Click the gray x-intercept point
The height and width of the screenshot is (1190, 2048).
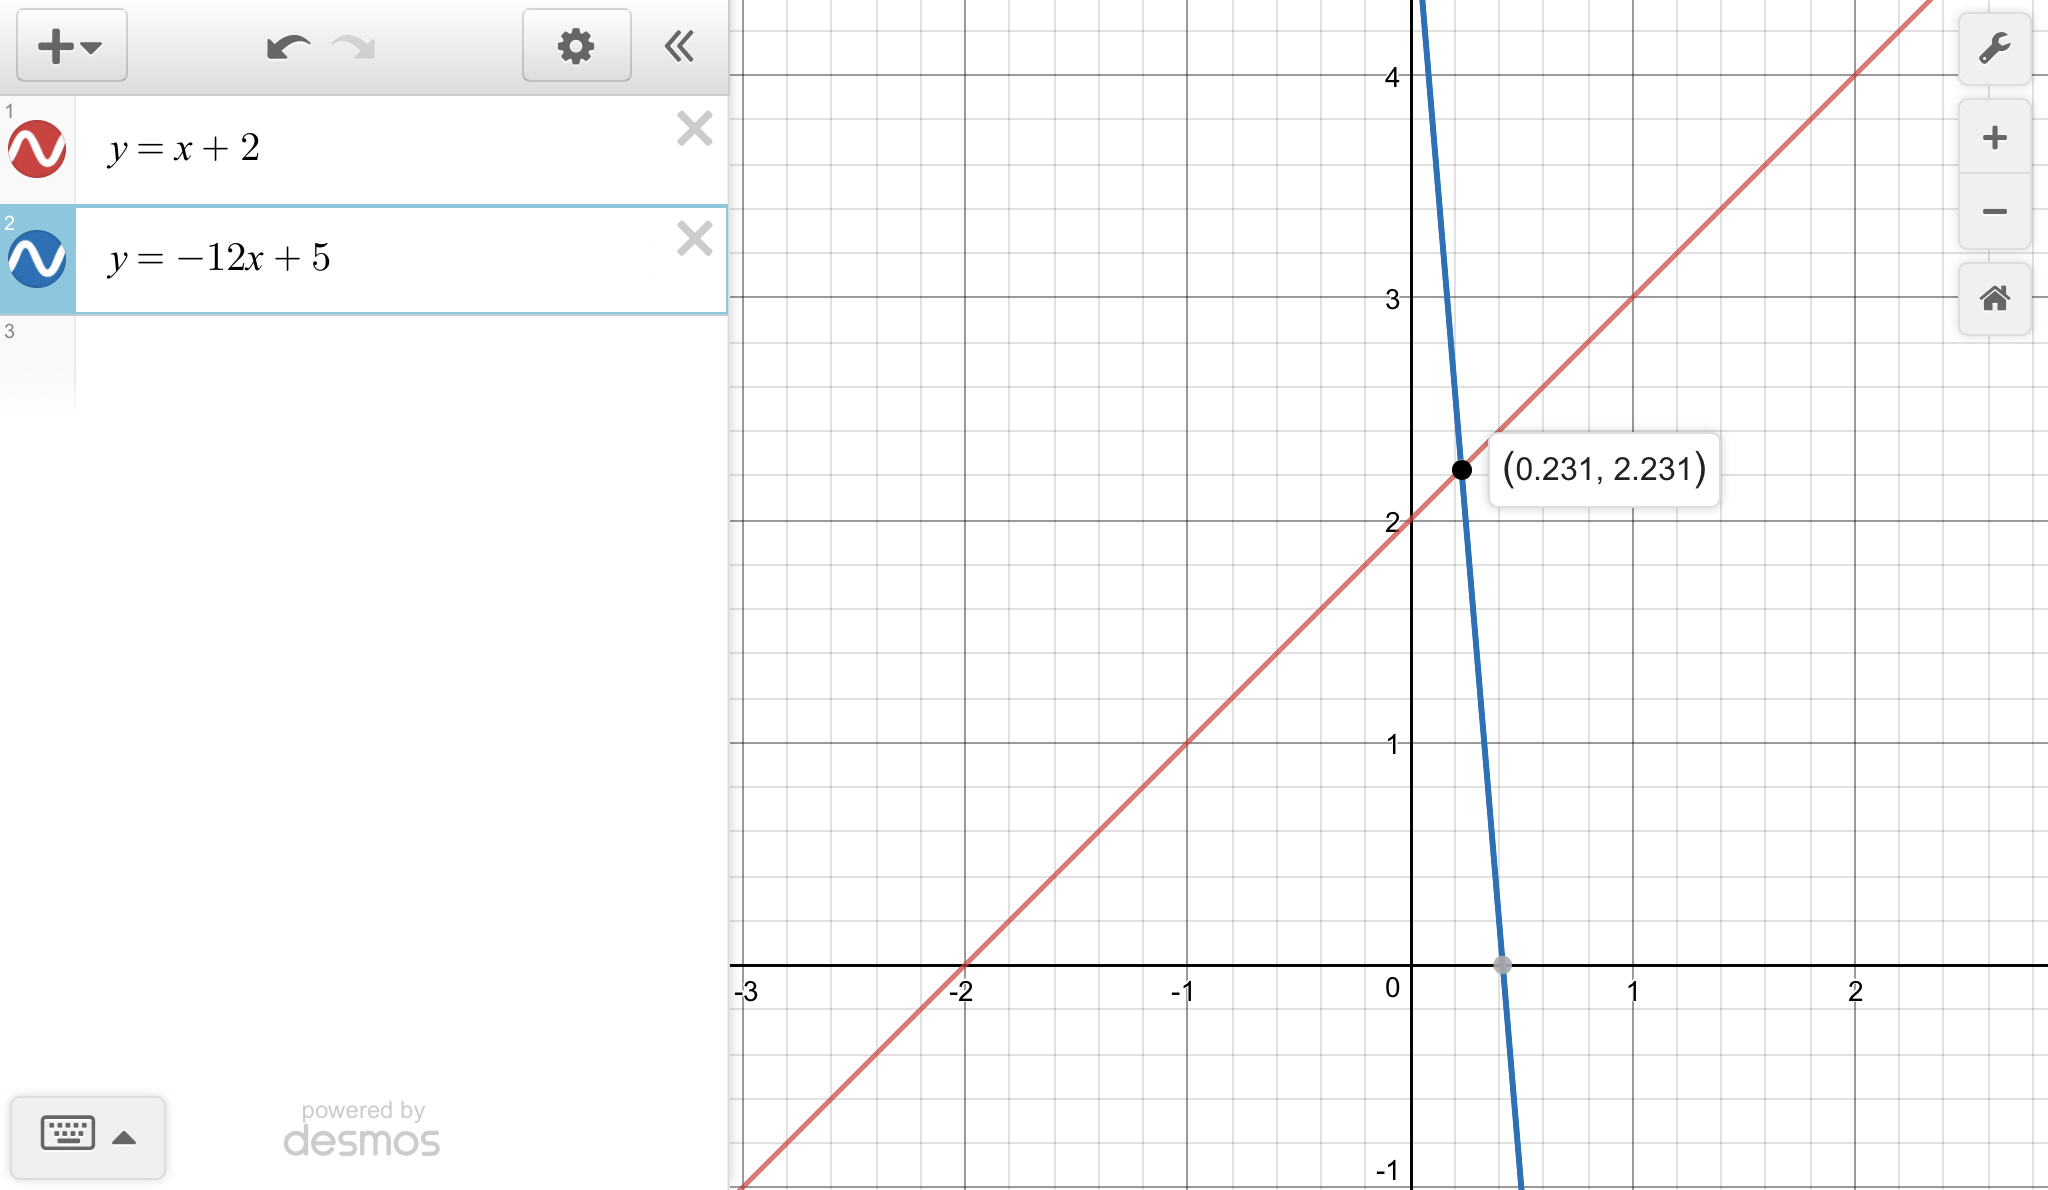pos(1502,965)
